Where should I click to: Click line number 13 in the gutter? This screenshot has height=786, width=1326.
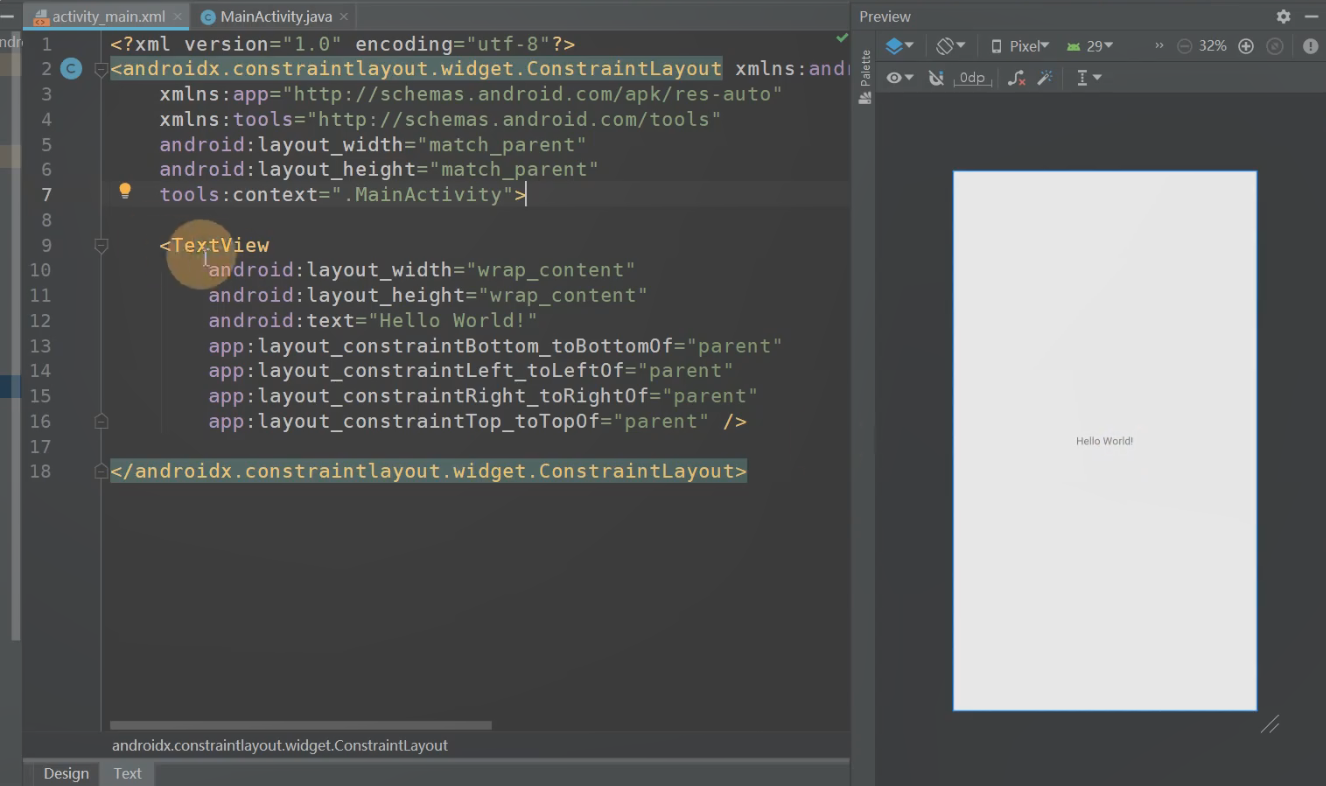[x=40, y=346]
